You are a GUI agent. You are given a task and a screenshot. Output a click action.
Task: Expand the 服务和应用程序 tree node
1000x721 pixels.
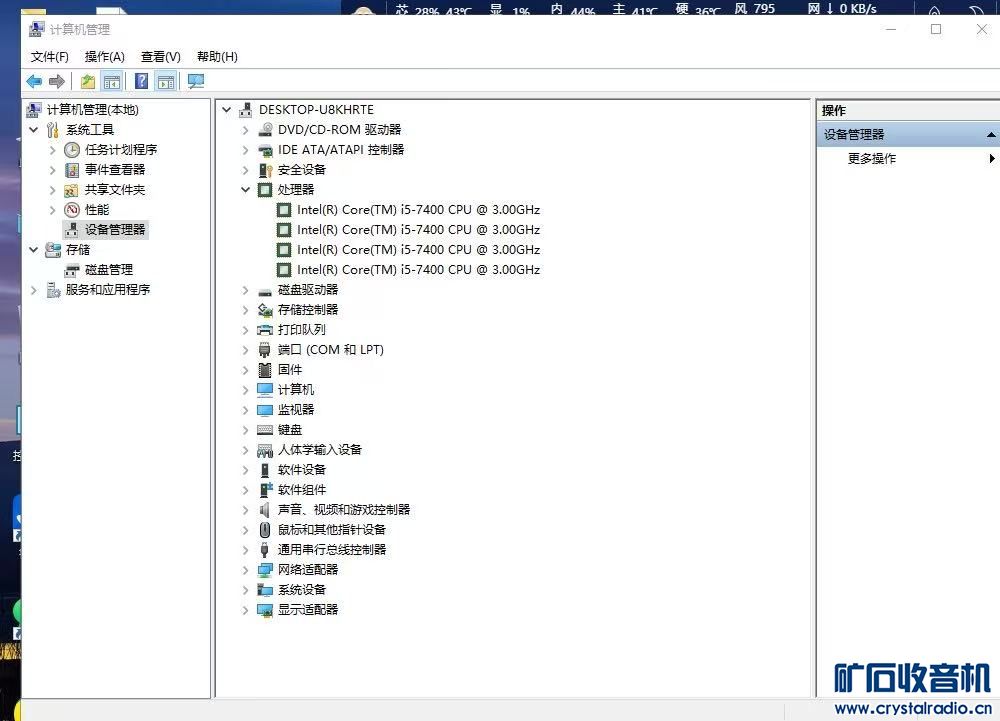tap(34, 290)
